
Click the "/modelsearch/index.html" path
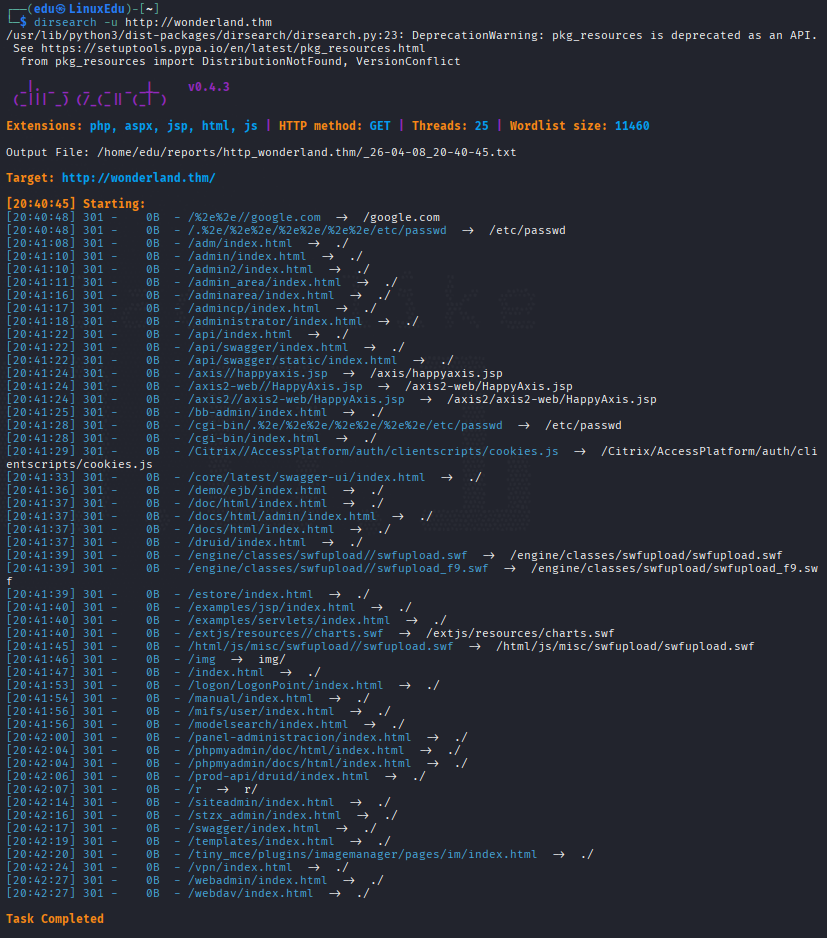(x=268, y=724)
